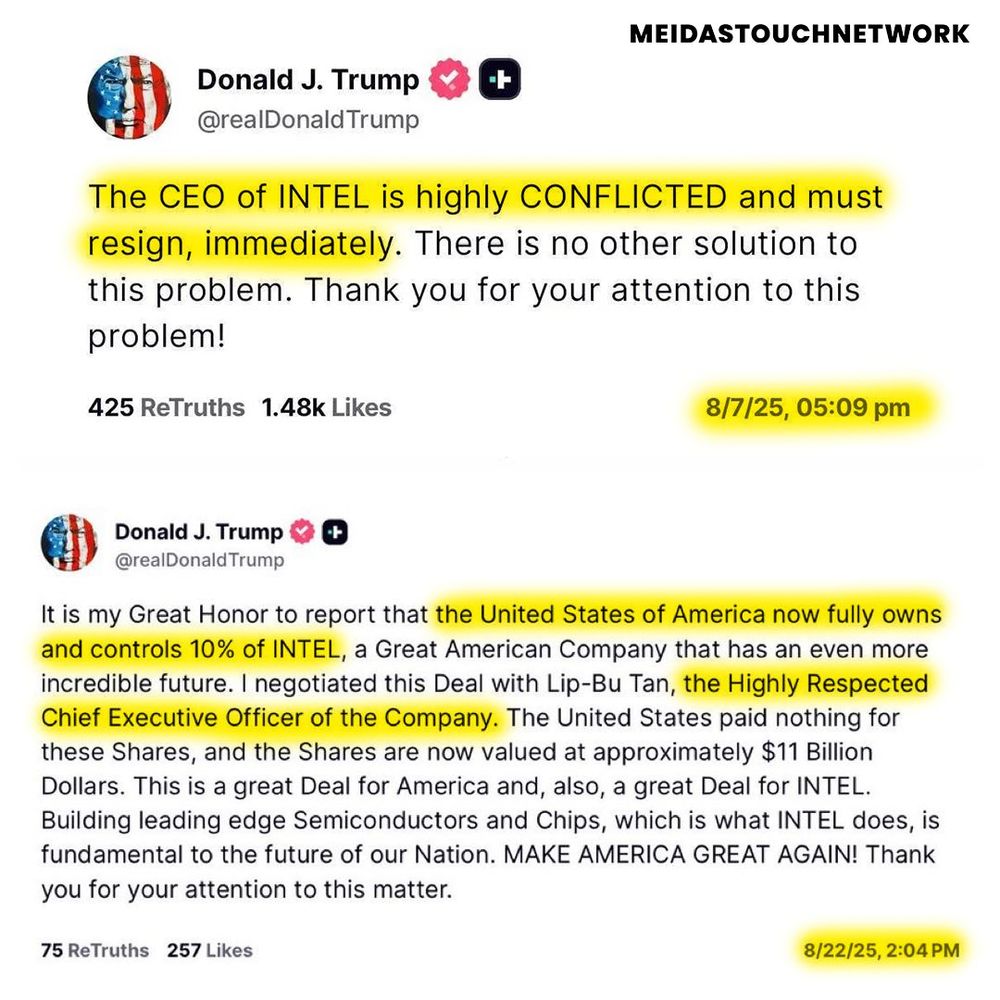View the 425 ReTruths count
1000x1000 pixels.
pos(166,408)
